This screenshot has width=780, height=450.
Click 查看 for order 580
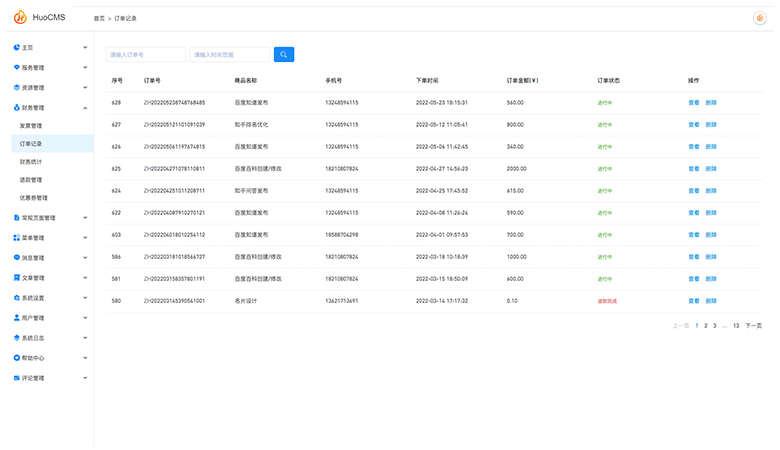694,301
